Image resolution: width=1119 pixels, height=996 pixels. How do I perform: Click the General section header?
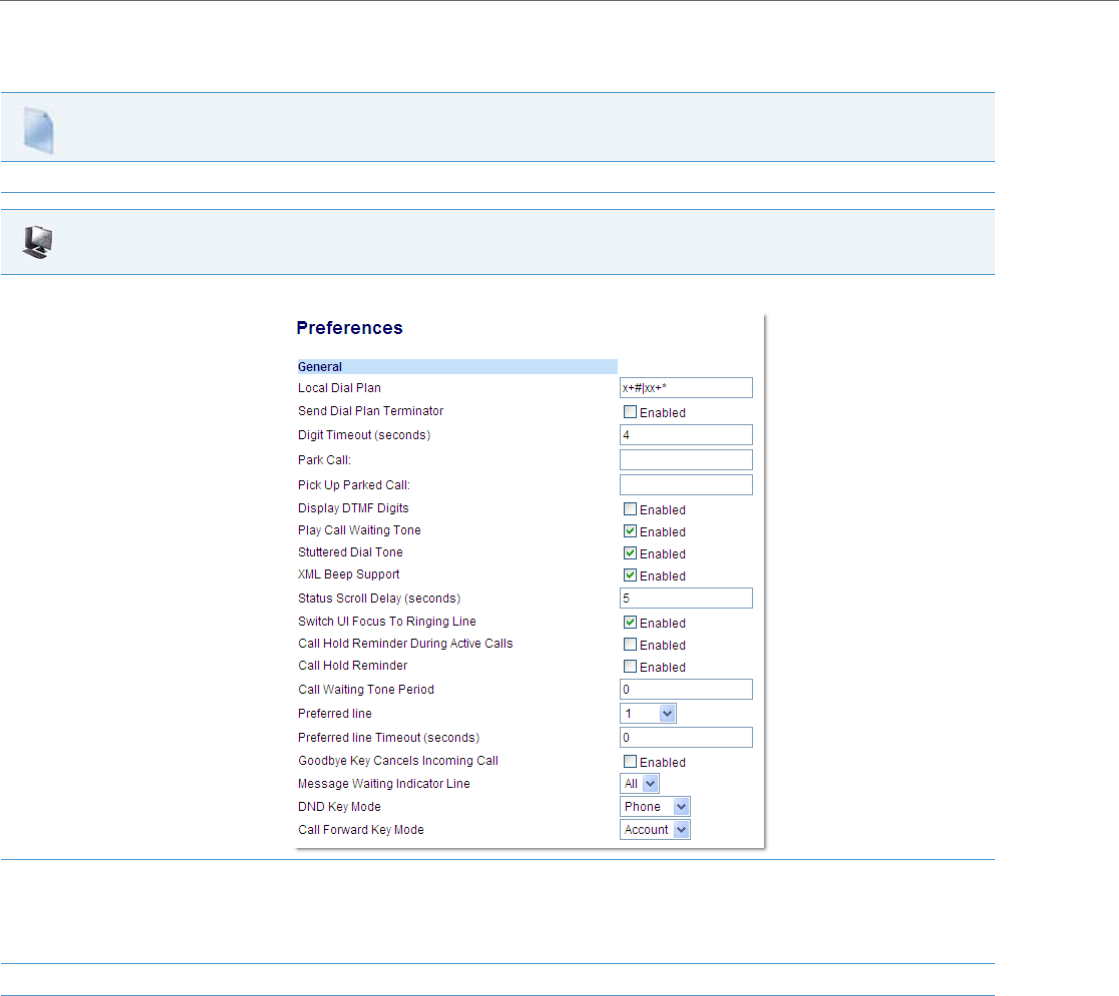coord(457,367)
